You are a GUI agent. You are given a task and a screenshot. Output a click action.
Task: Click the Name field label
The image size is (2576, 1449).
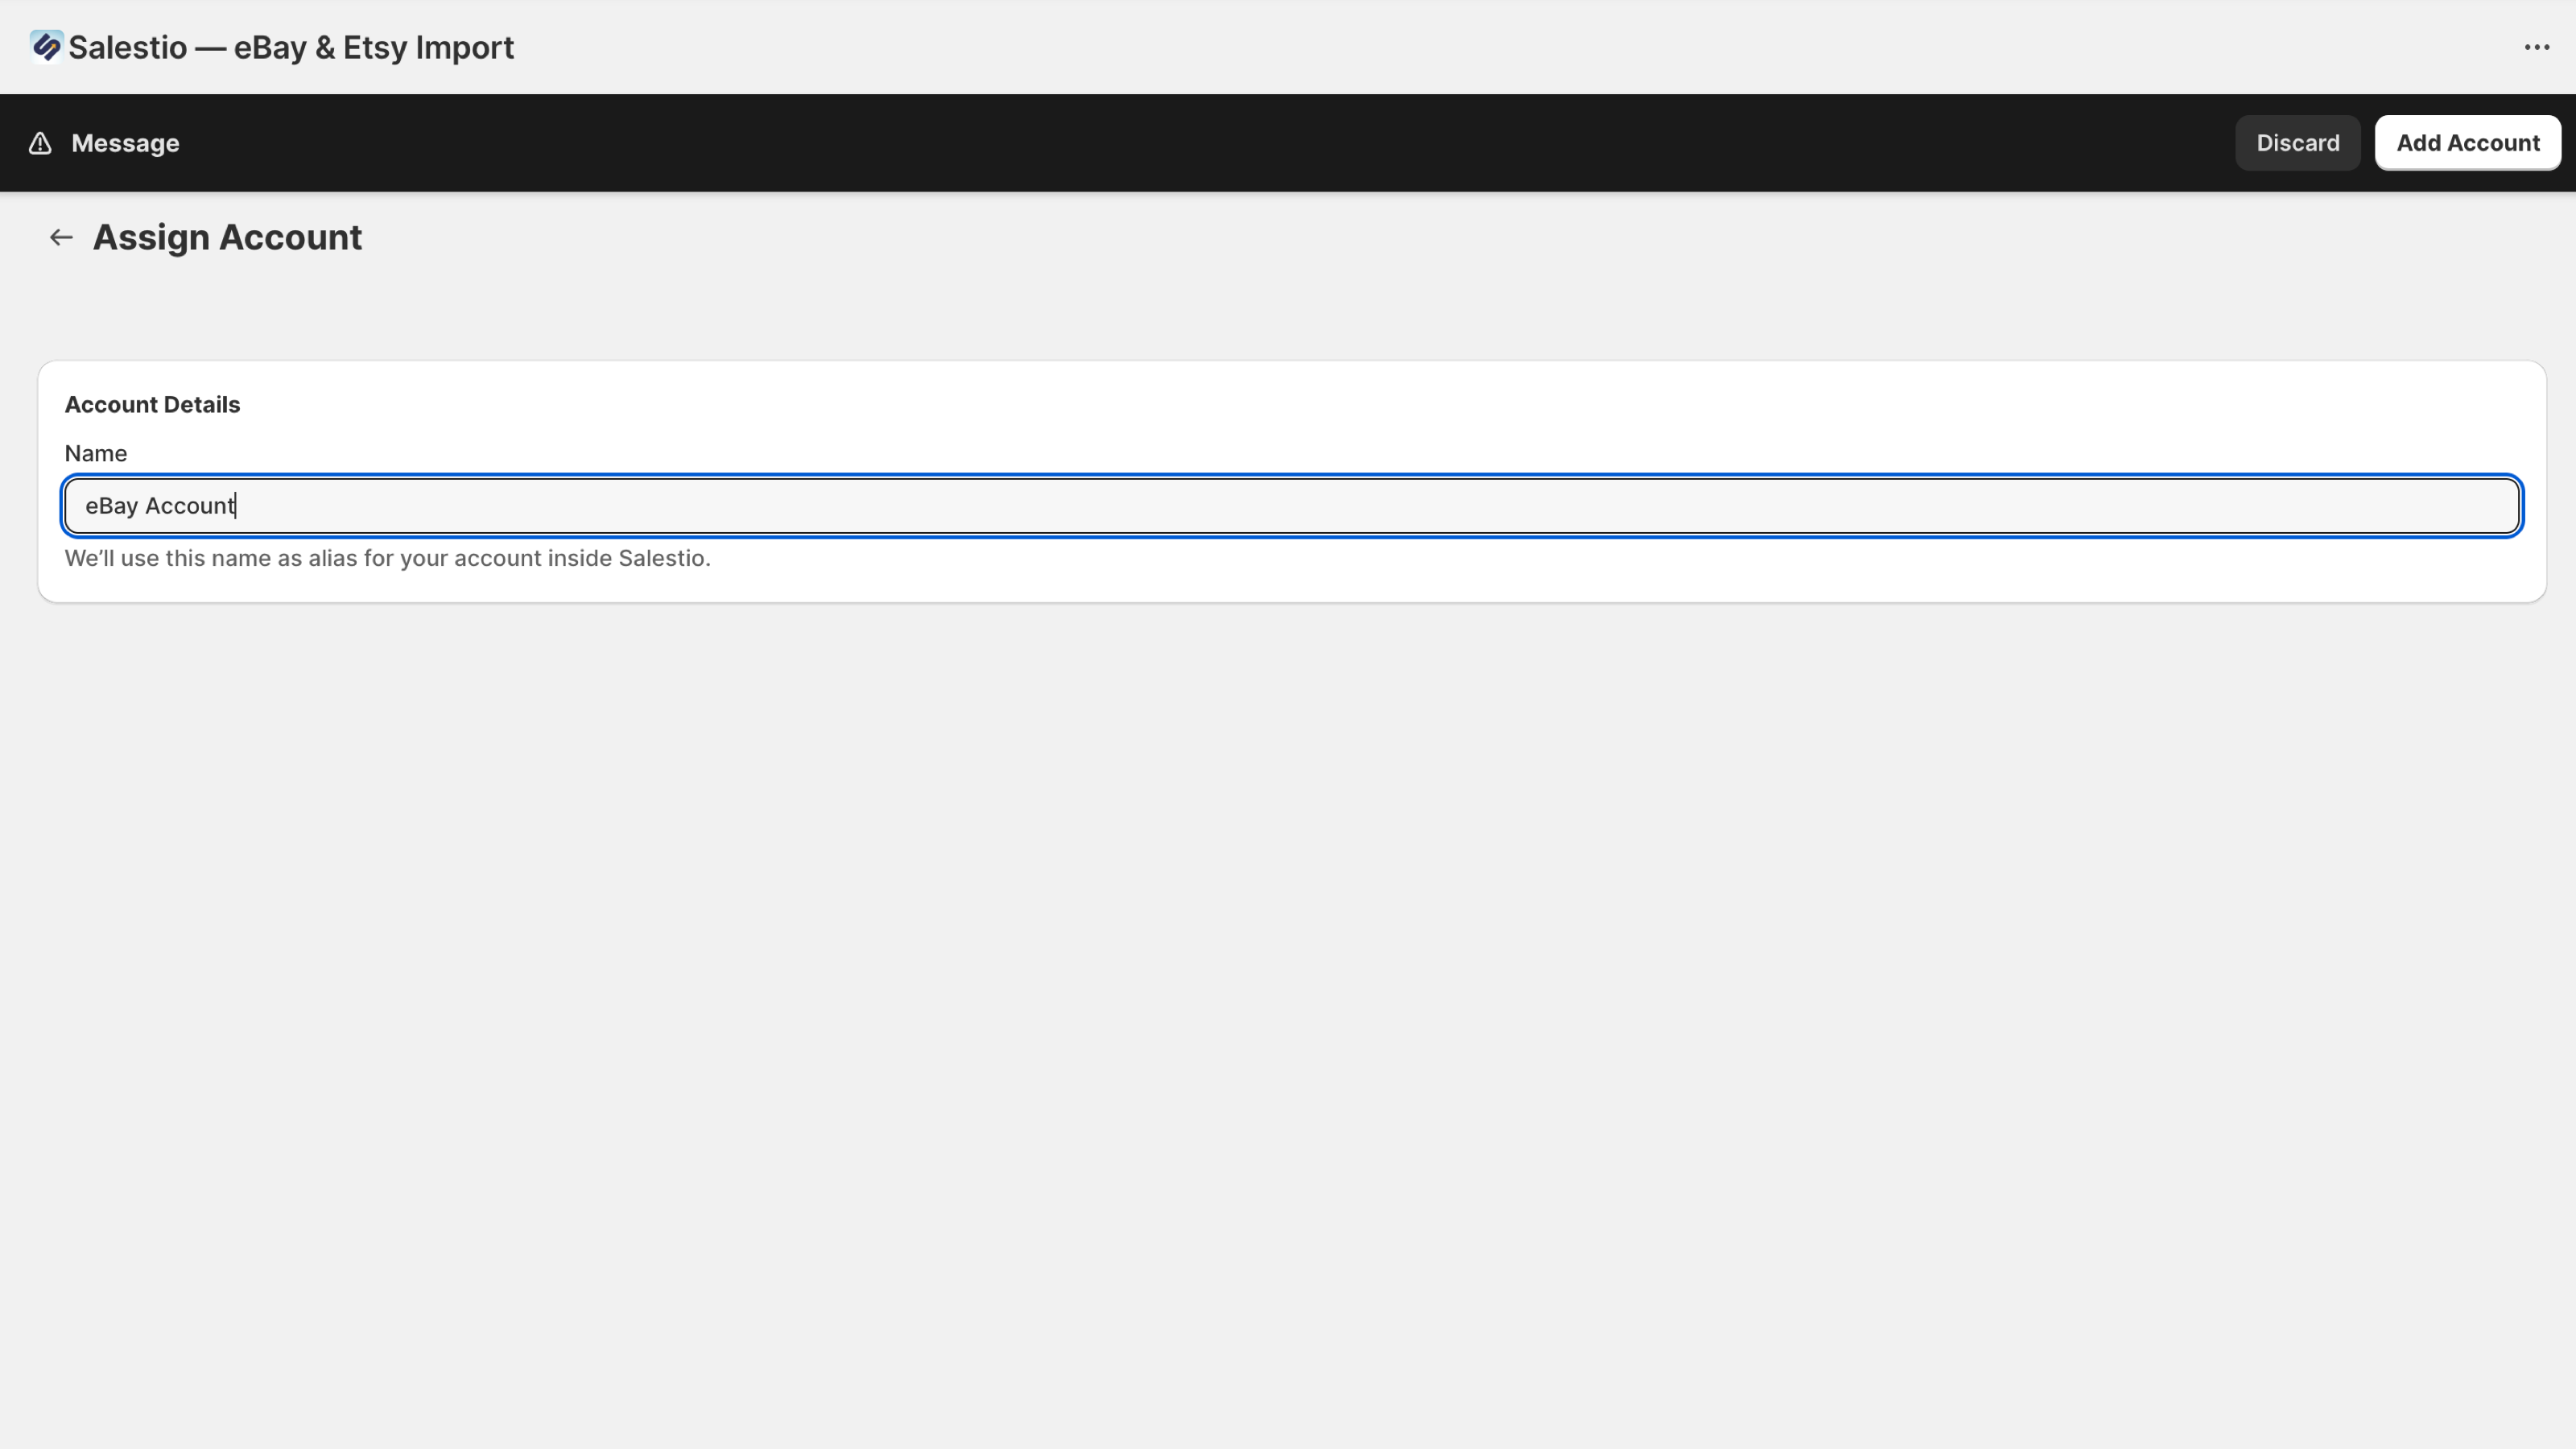(x=95, y=453)
